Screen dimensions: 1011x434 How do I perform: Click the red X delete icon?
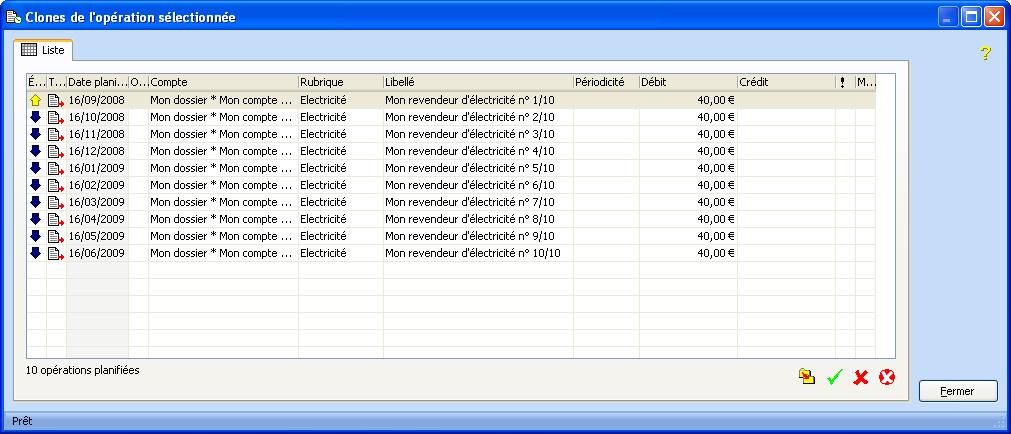click(860, 377)
